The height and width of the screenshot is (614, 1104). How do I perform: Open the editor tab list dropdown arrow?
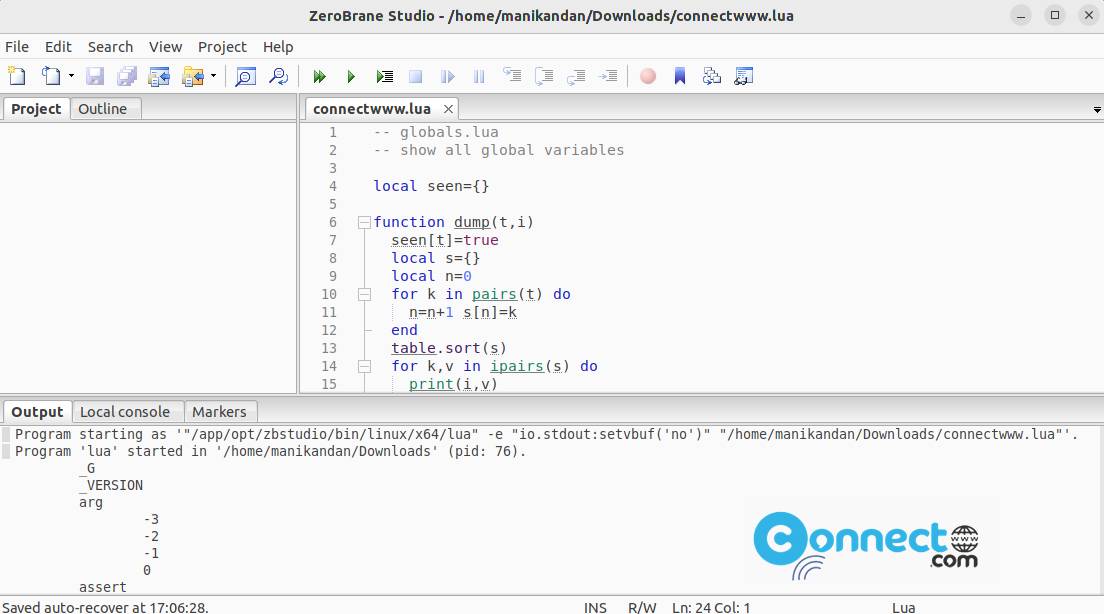point(1097,109)
